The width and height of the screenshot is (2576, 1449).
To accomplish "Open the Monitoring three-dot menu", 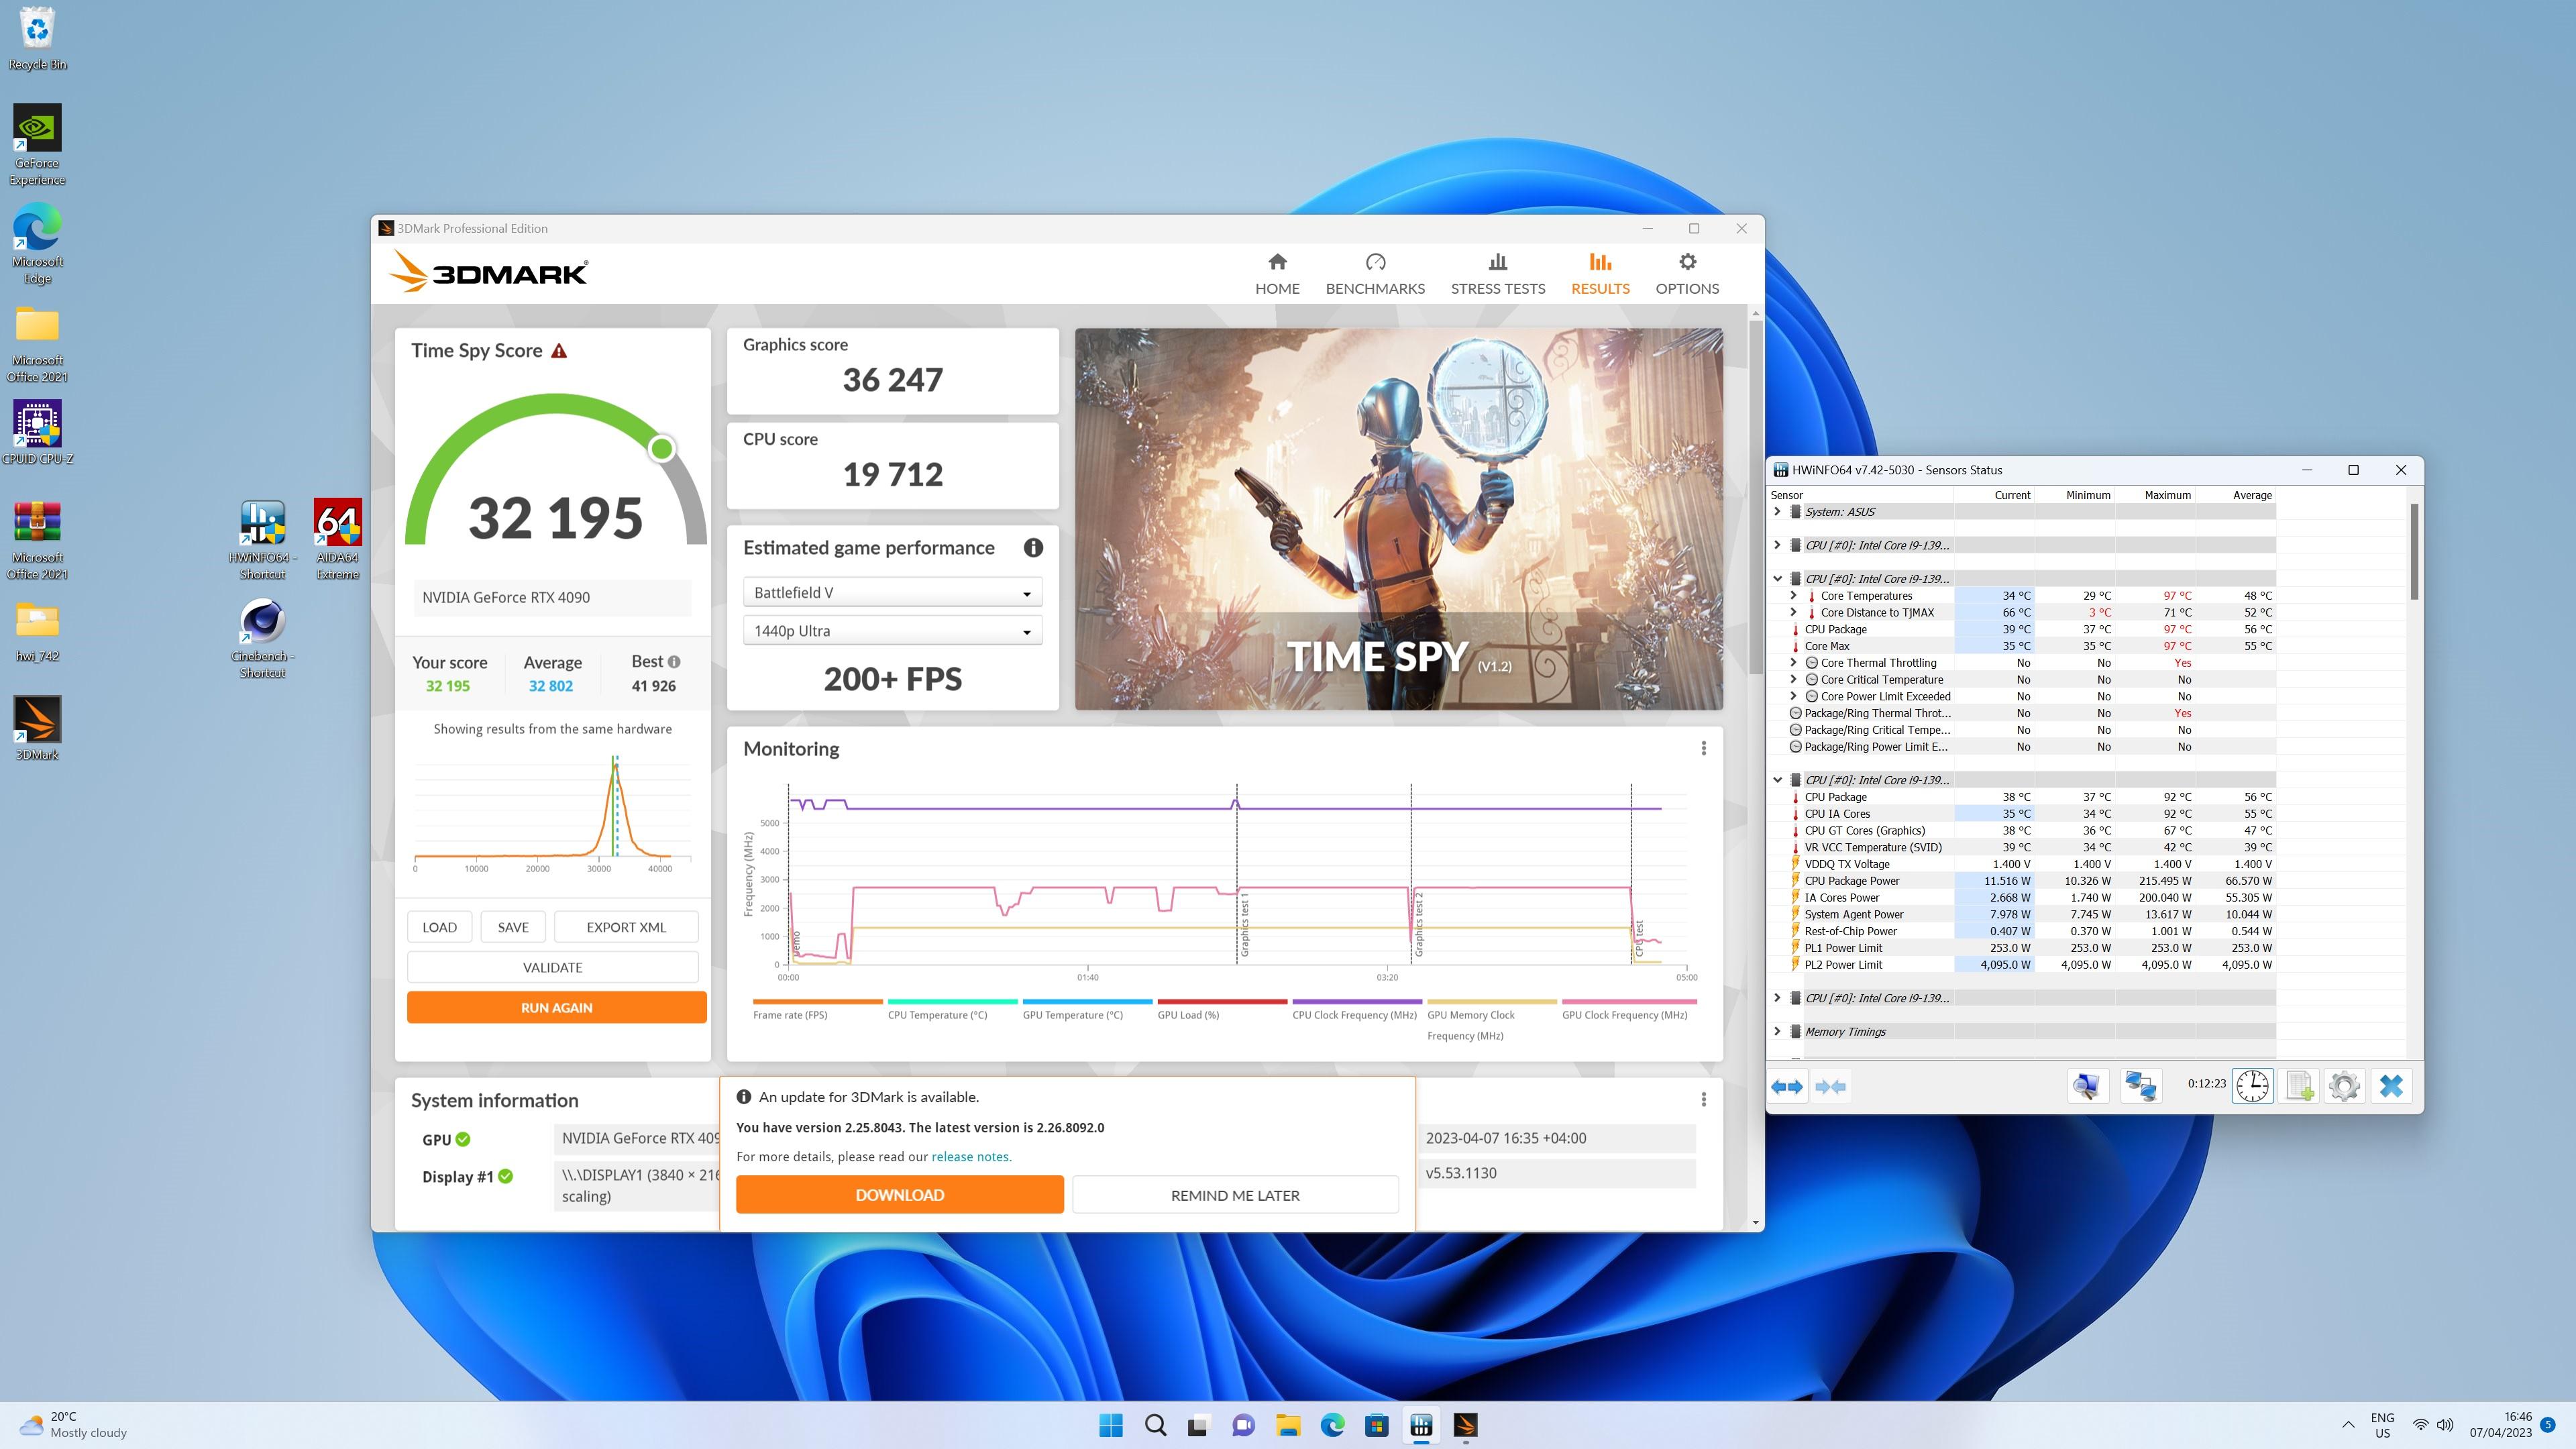I will (1704, 748).
